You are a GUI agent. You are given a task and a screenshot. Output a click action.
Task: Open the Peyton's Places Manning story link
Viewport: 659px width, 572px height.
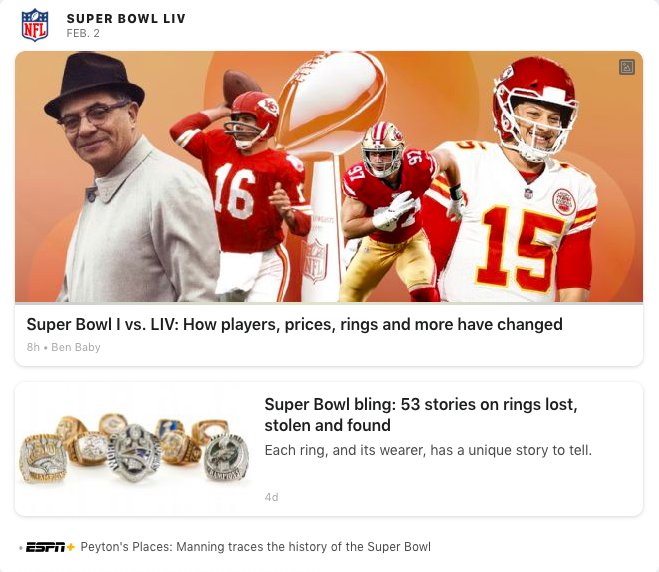(255, 547)
